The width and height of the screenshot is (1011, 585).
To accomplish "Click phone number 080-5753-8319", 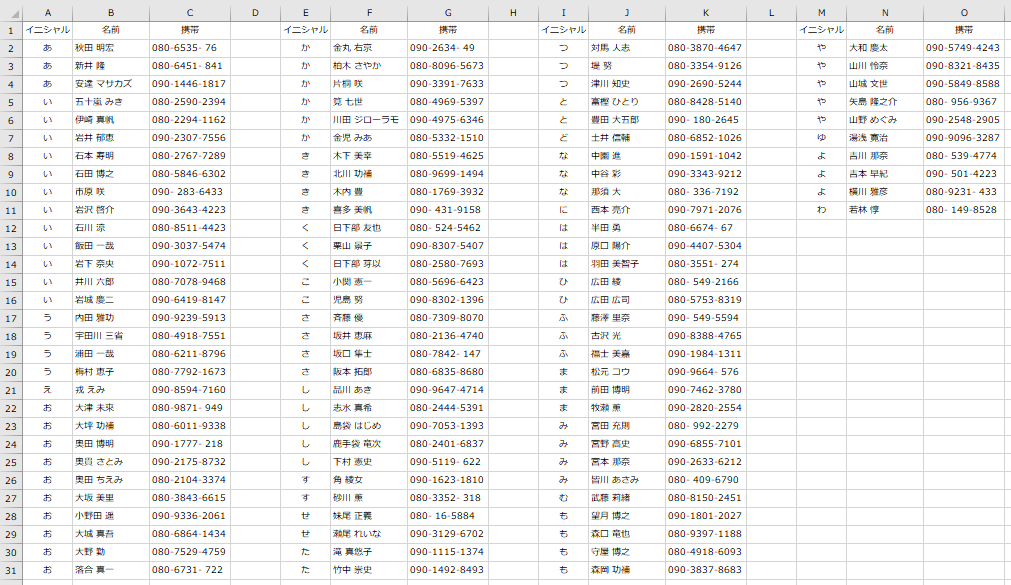I will 706,300.
